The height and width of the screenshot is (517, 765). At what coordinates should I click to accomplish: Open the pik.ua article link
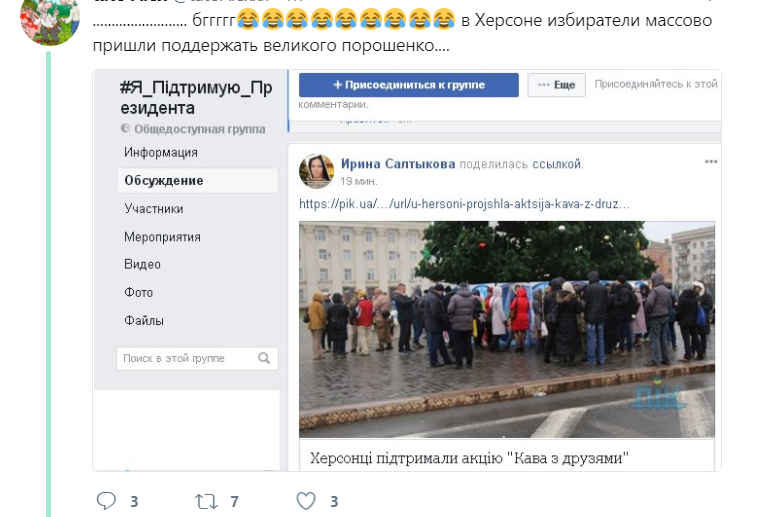tap(464, 204)
